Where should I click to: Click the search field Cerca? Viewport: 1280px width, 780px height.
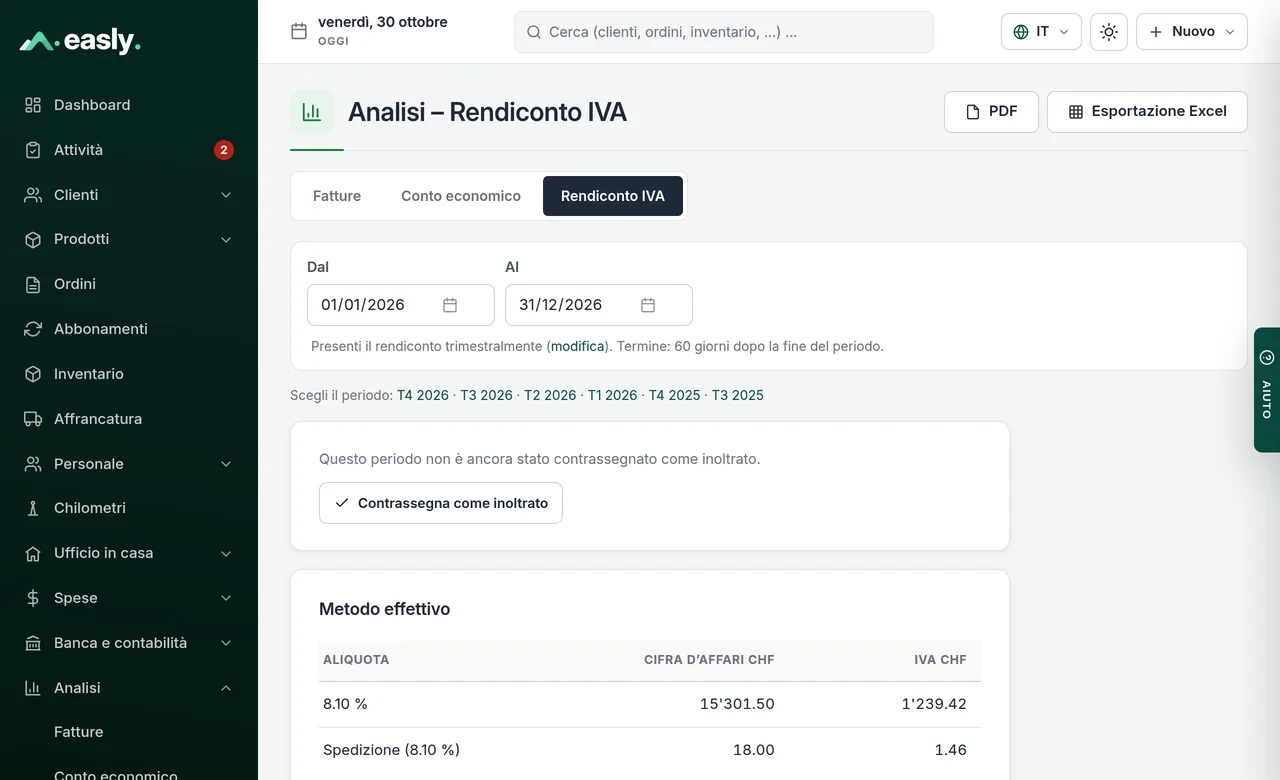(x=724, y=32)
